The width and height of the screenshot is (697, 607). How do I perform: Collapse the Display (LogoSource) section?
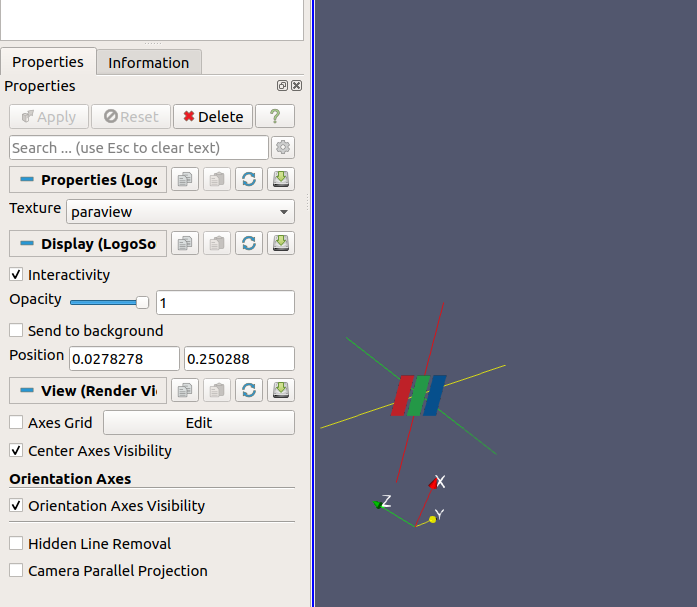coord(88,244)
